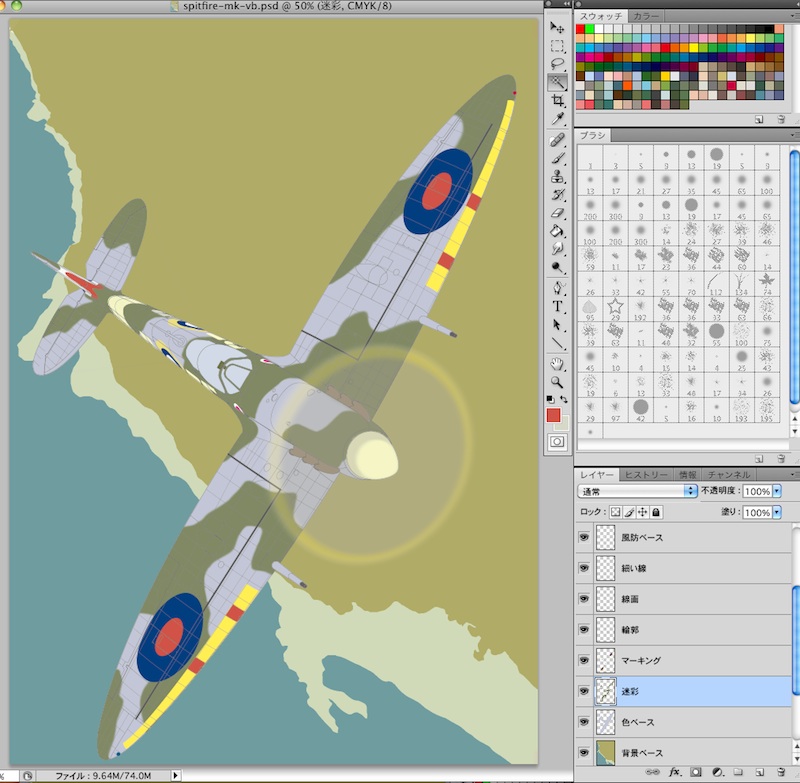Select the Clone Stamp tool
The image size is (800, 783).
tap(557, 176)
